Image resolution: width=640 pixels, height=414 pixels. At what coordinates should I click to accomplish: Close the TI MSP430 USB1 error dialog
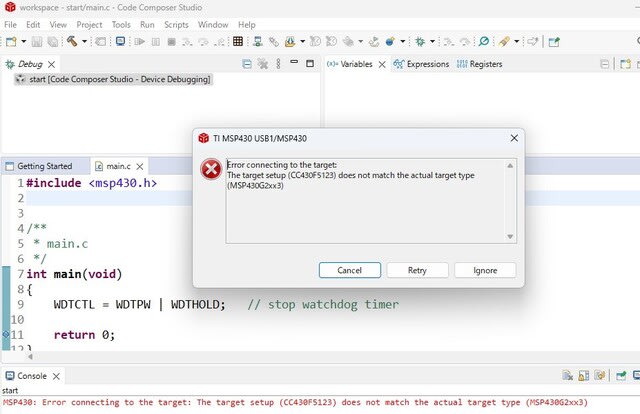[x=514, y=138]
